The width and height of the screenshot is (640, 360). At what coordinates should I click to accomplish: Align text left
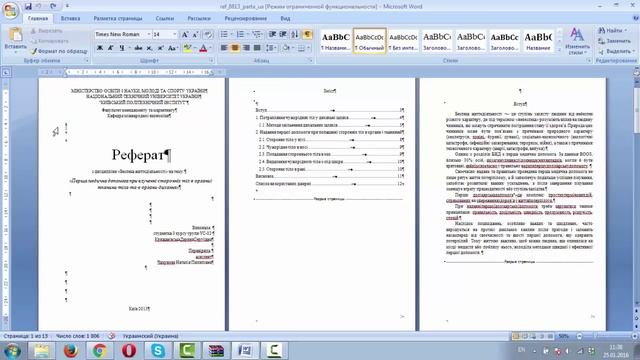point(224,48)
